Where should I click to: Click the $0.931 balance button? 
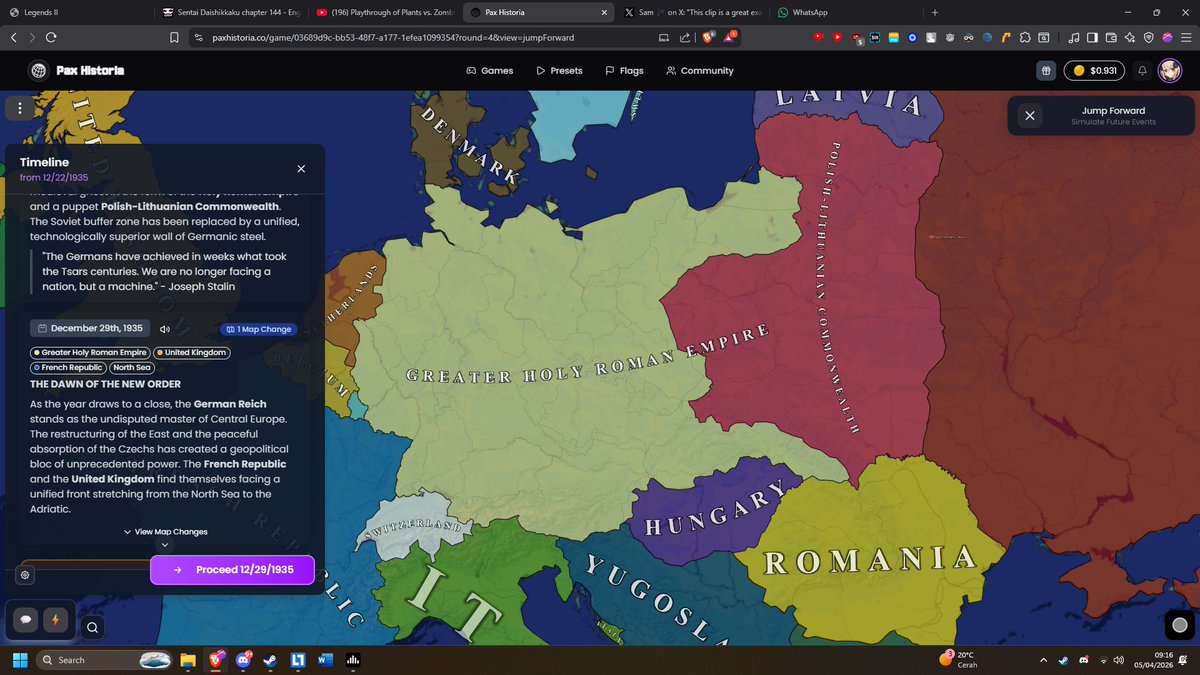coord(1094,71)
